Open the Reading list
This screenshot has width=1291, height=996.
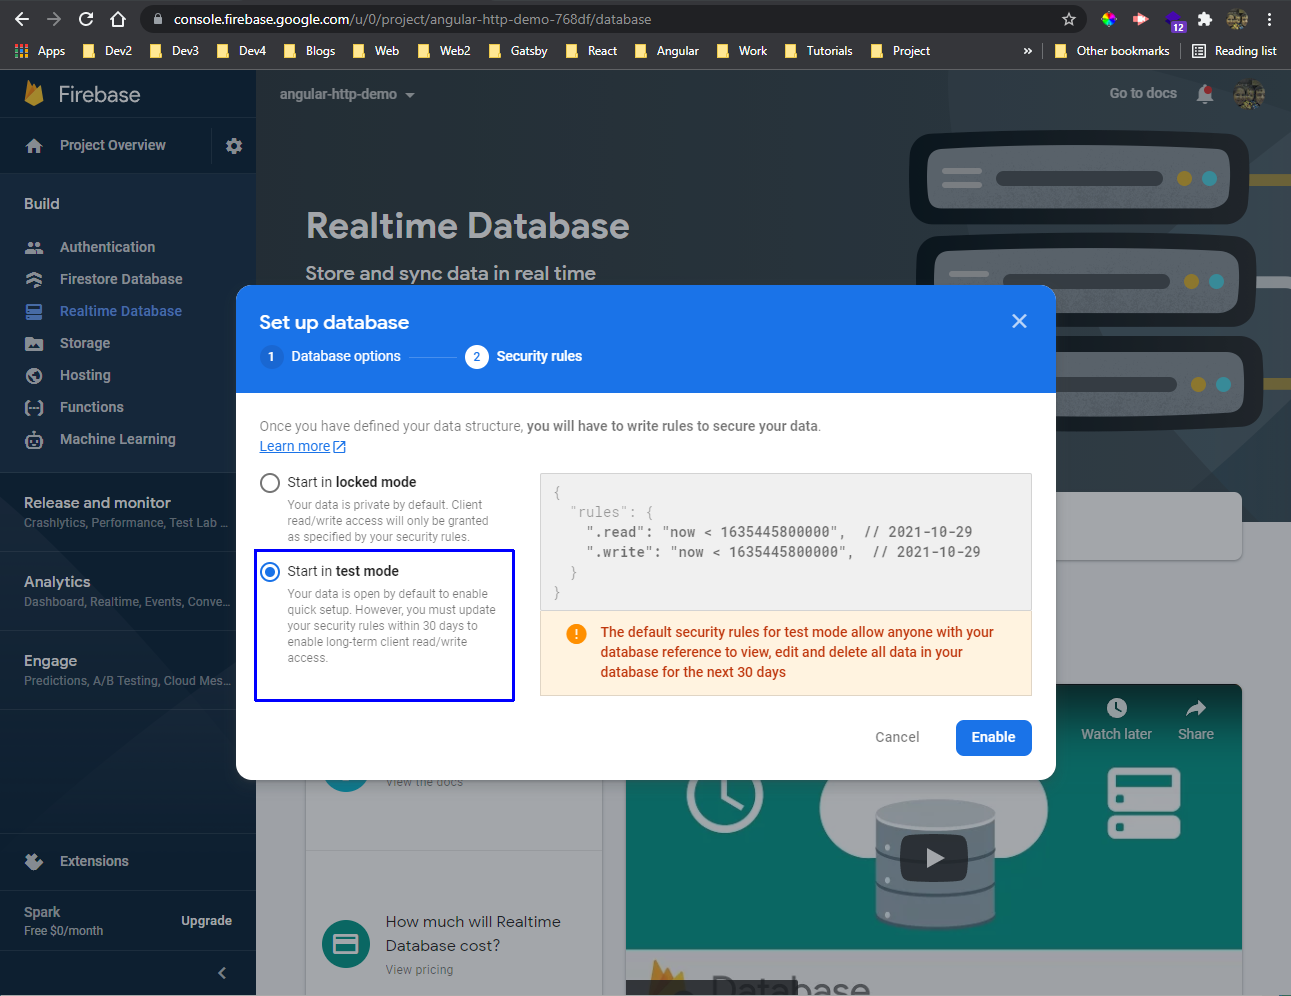(x=1234, y=51)
